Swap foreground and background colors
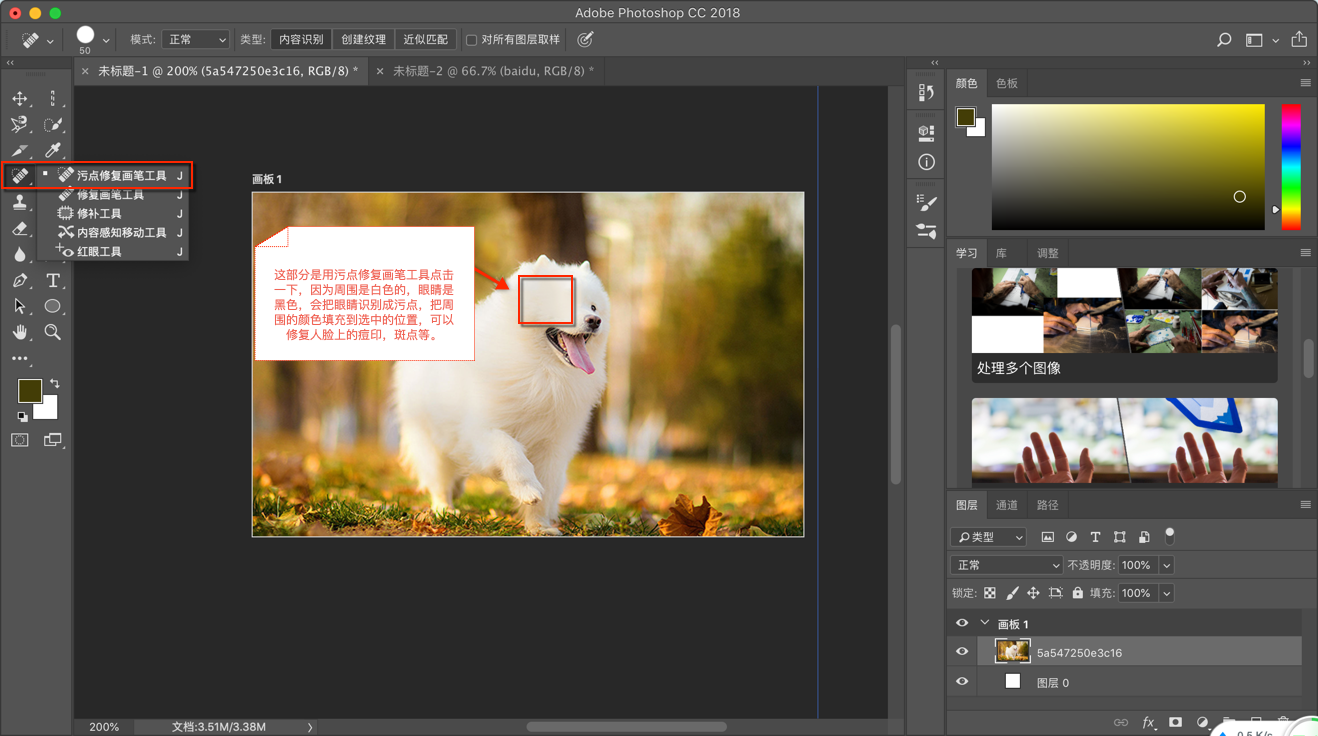Screen dimensions: 1318x736 click(55, 383)
